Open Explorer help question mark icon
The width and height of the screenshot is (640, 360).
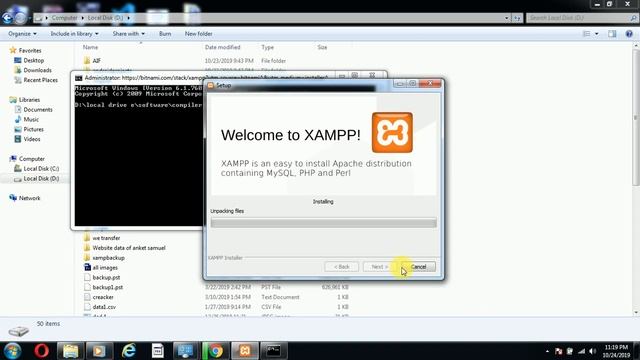[x=629, y=34]
